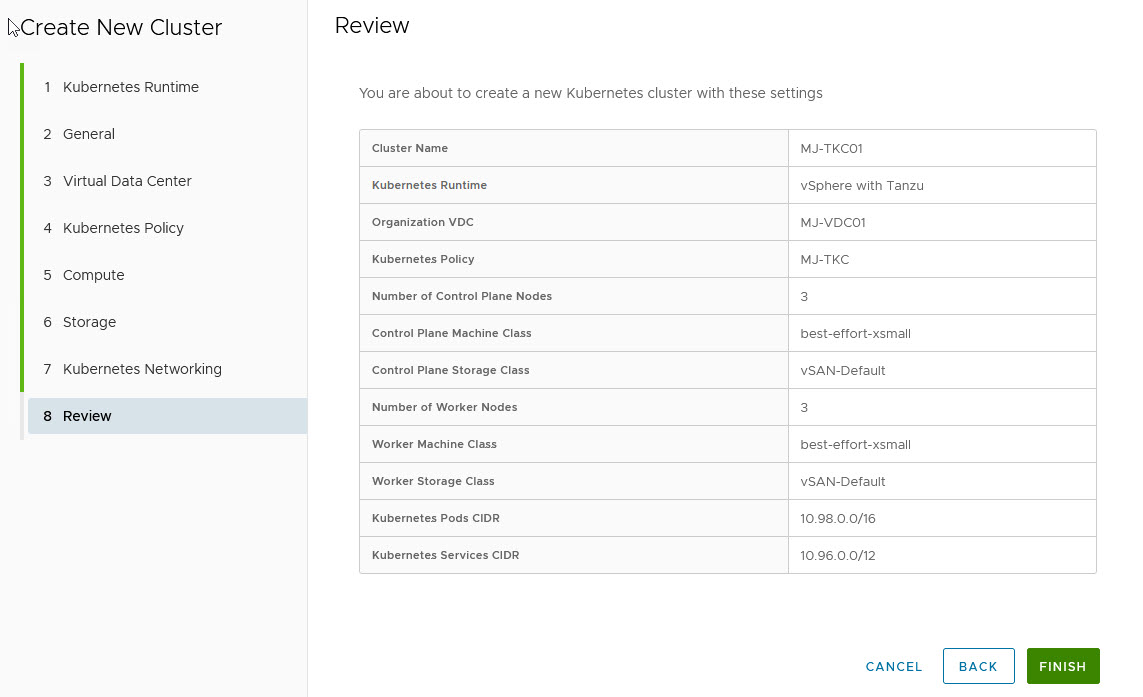Click the Worker Storage Class row label
Viewport: 1143px width, 697px height.
tap(432, 481)
